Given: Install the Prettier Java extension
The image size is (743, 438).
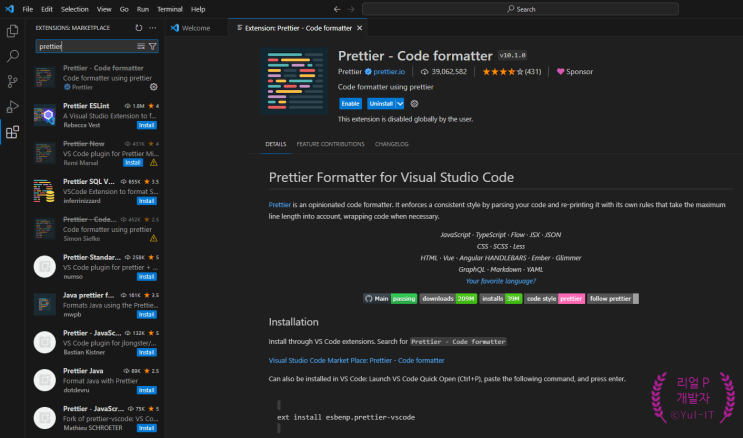Looking at the screenshot, I should point(147,390).
